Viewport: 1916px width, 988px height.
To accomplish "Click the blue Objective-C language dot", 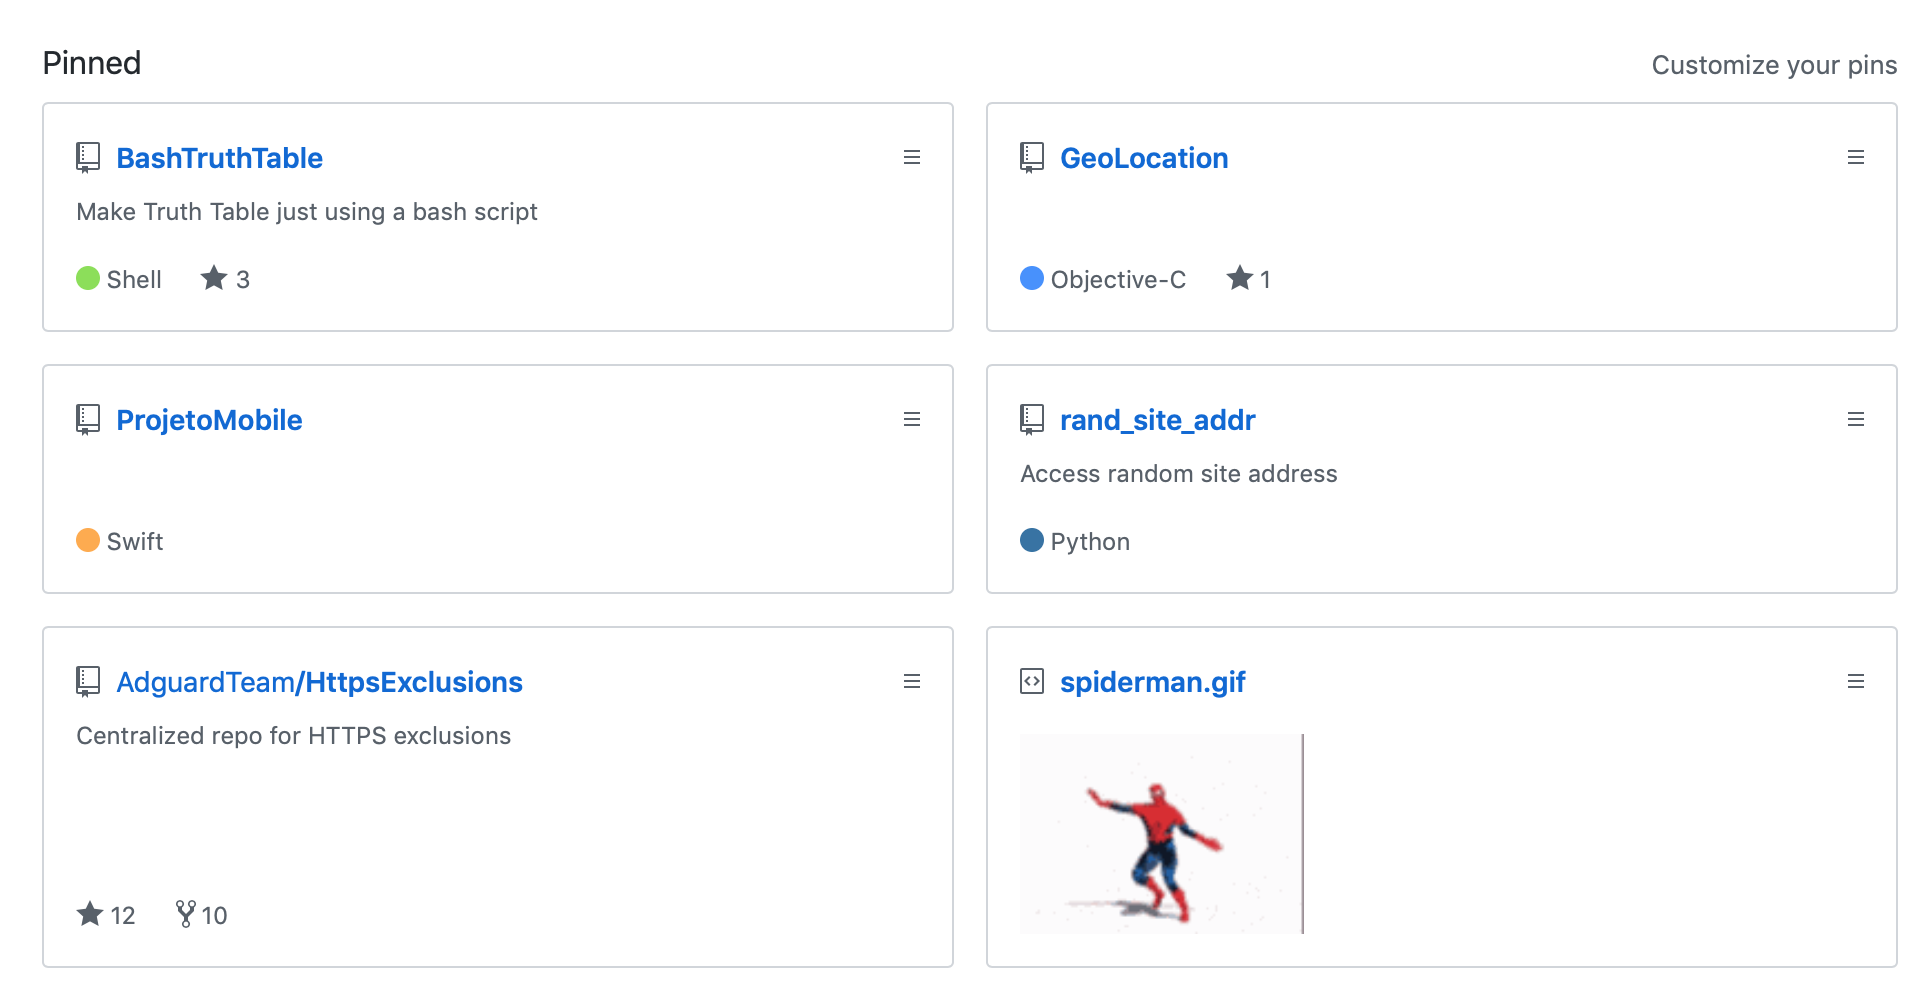I will click(x=1032, y=278).
